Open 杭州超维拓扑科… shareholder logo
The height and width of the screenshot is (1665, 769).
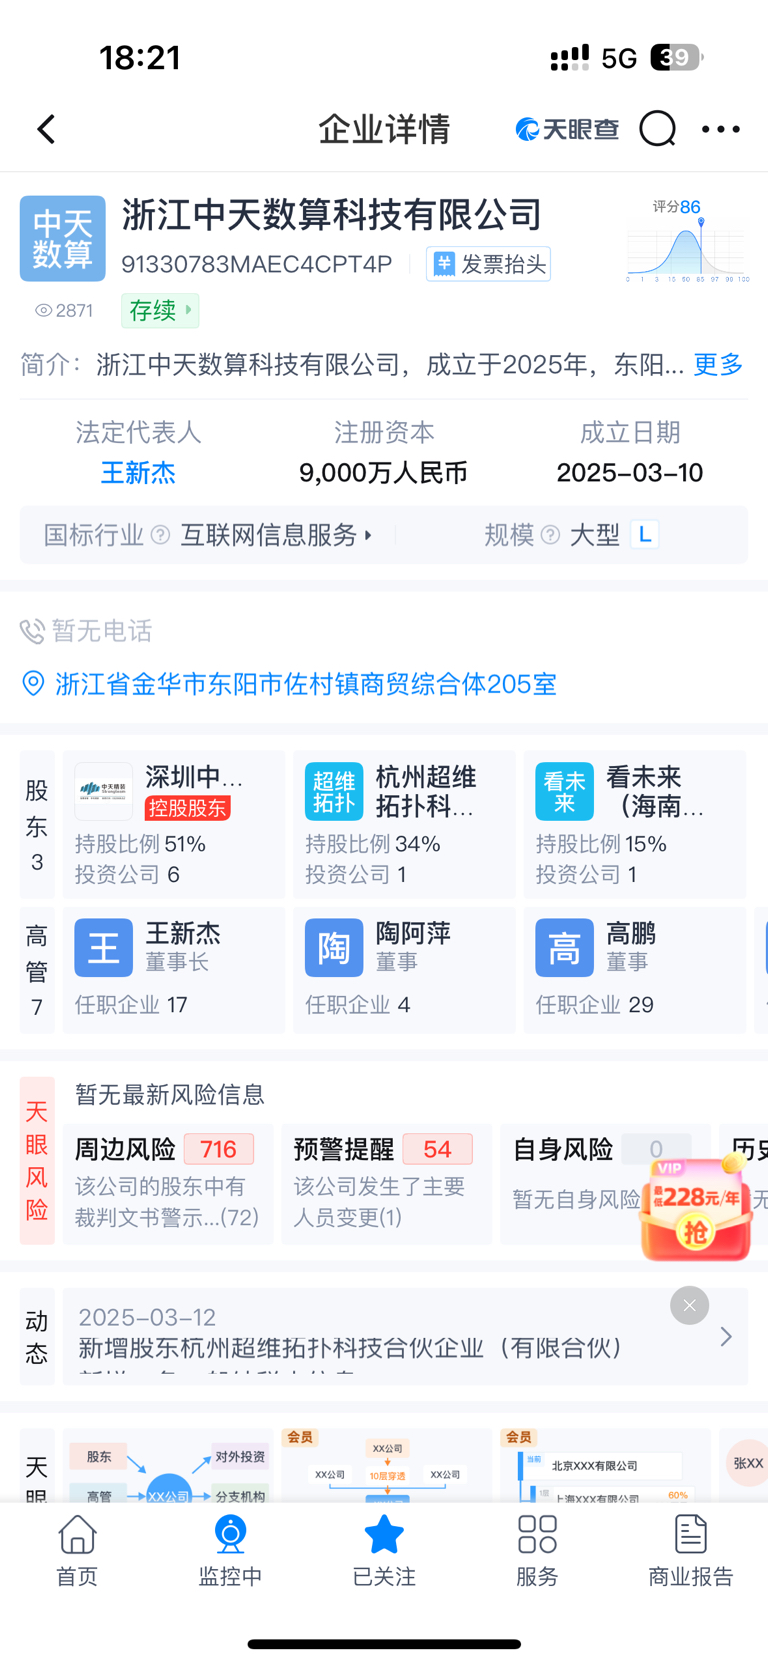tap(334, 792)
